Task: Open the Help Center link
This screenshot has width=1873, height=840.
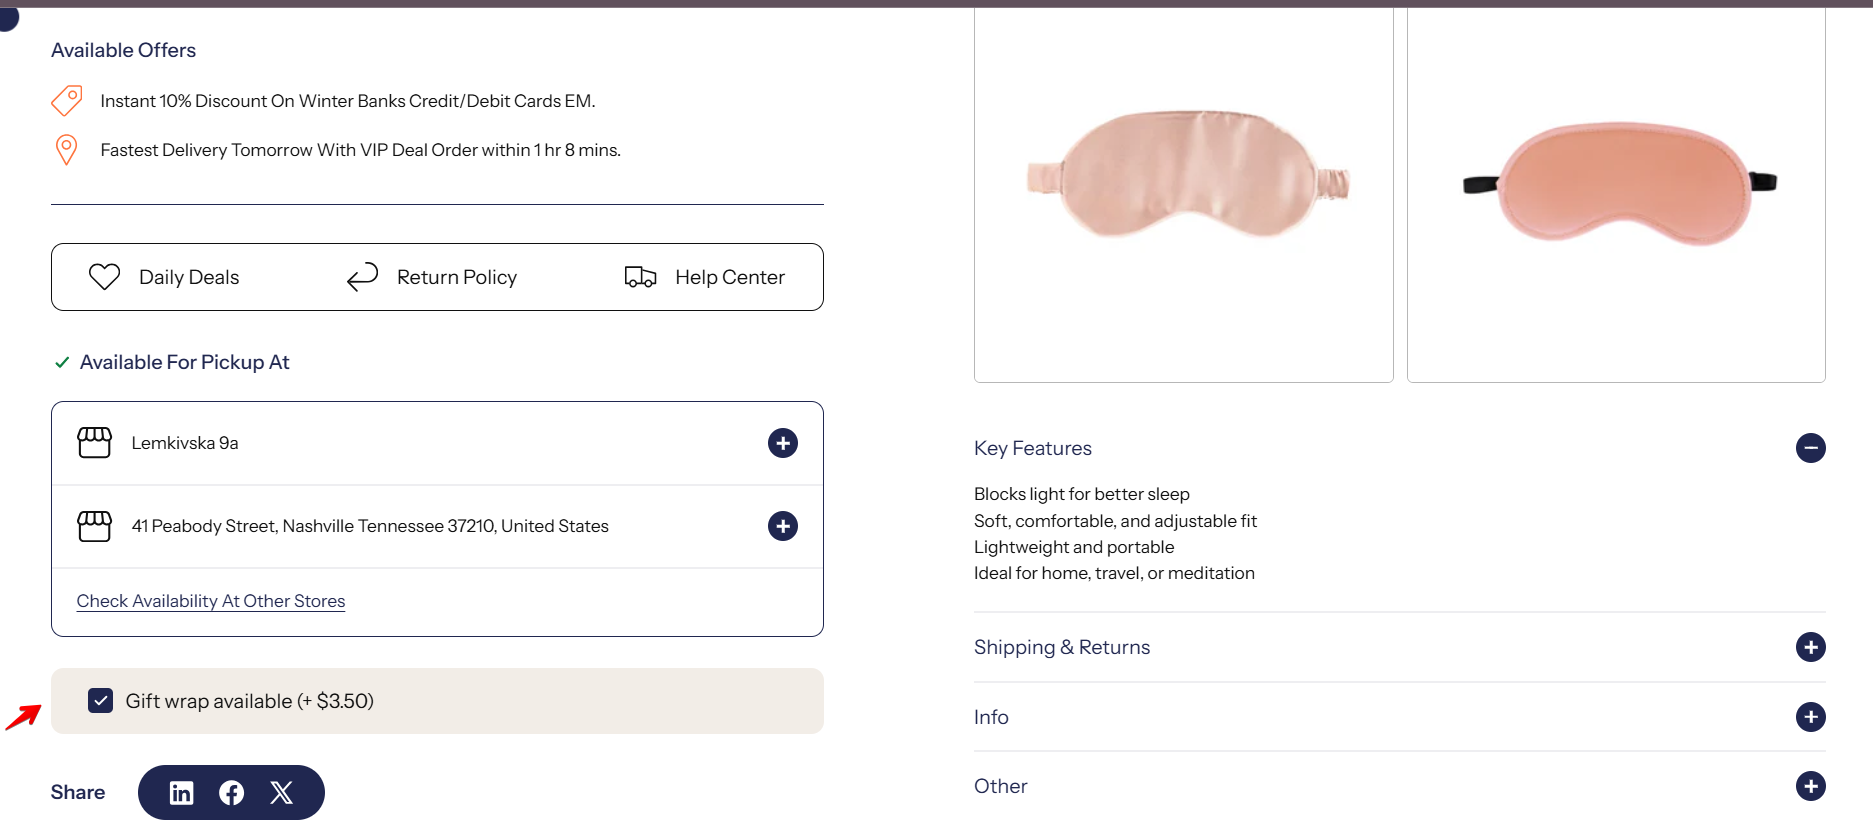Action: [729, 277]
